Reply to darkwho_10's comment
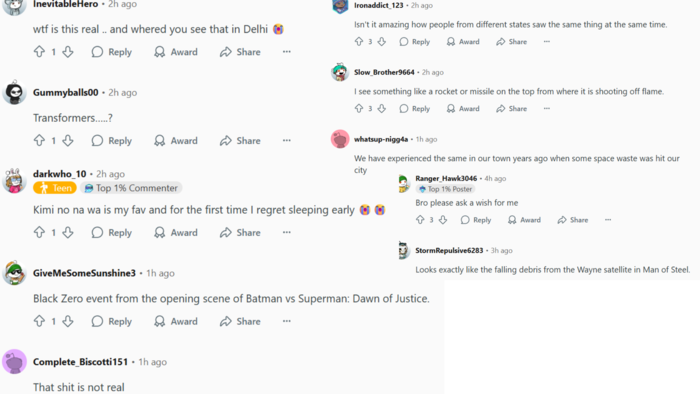The image size is (700, 394). click(112, 232)
